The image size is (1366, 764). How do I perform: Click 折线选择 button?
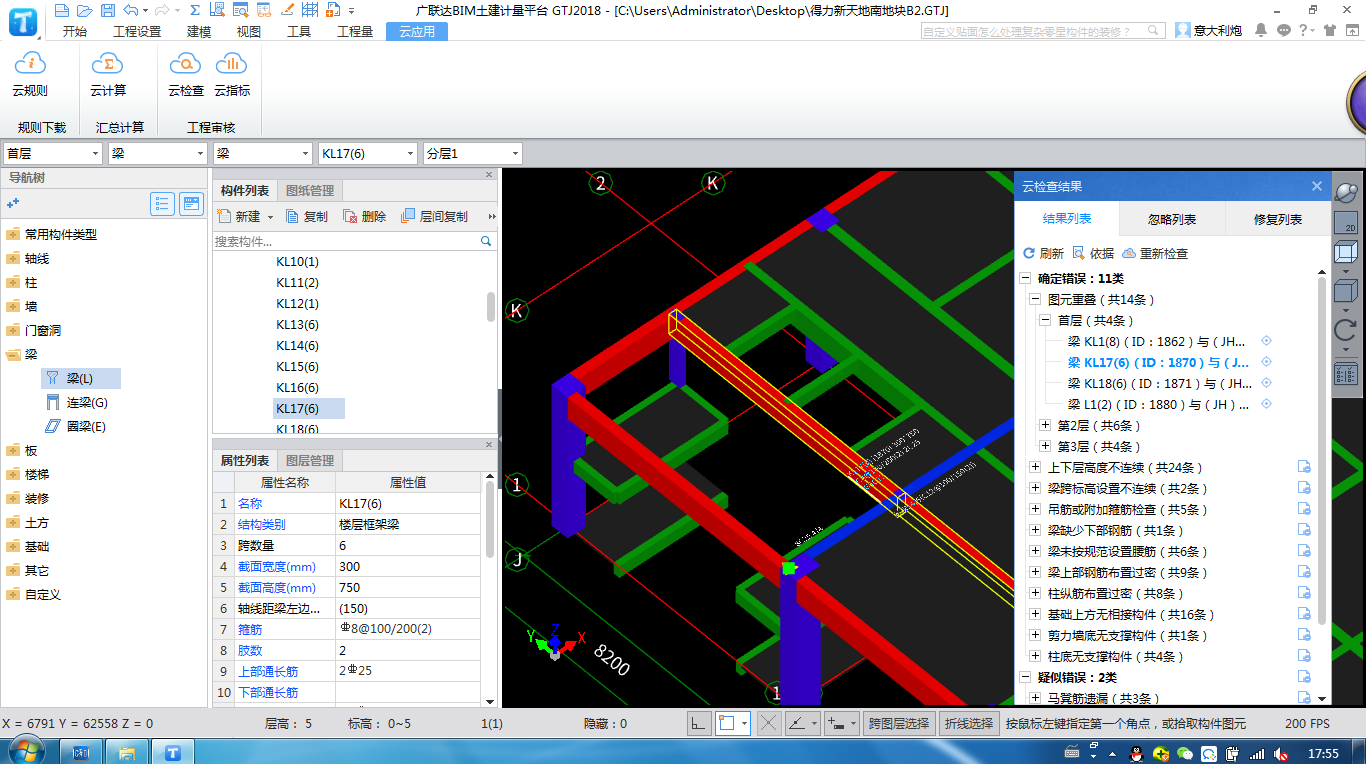tap(969, 723)
